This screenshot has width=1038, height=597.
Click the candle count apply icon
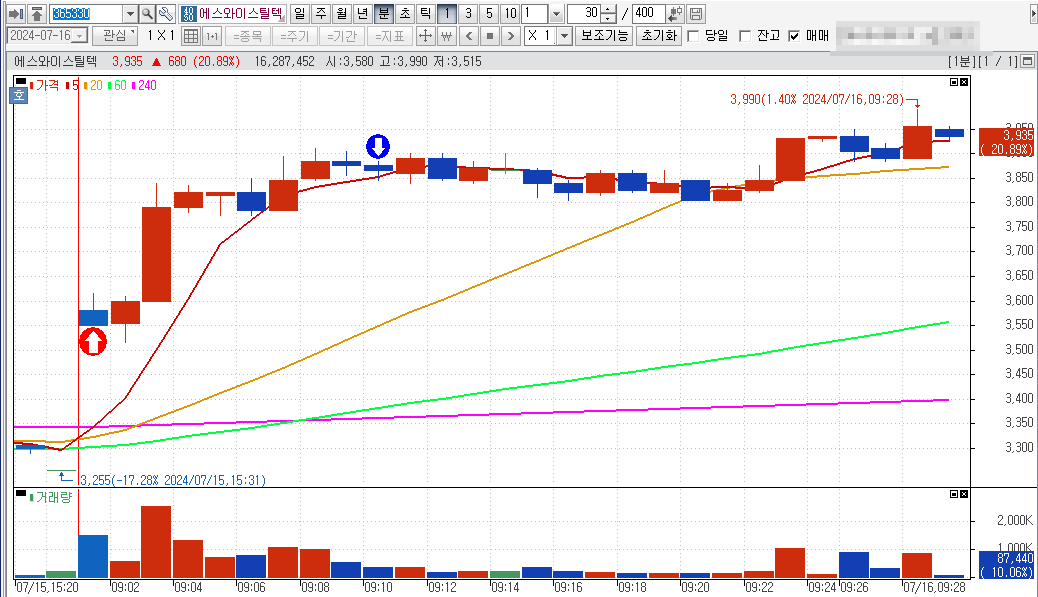tap(675, 13)
